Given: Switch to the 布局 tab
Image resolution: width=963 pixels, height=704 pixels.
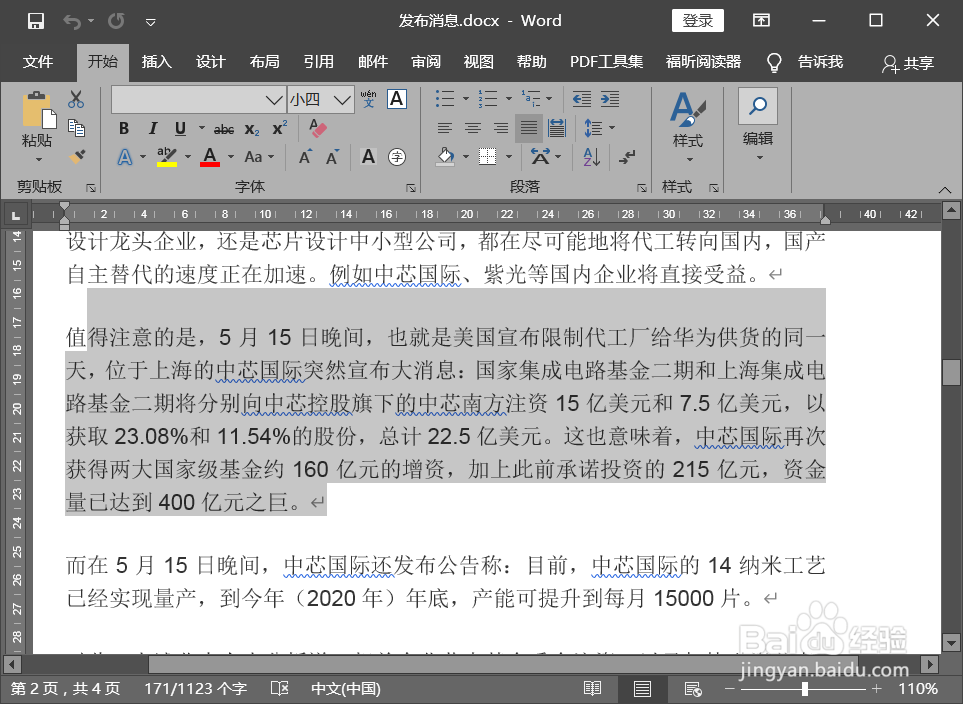Looking at the screenshot, I should [x=265, y=62].
